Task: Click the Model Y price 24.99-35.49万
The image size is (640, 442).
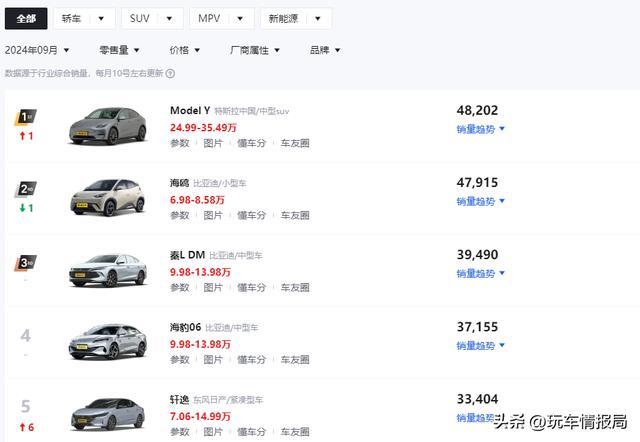Action: tap(203, 128)
